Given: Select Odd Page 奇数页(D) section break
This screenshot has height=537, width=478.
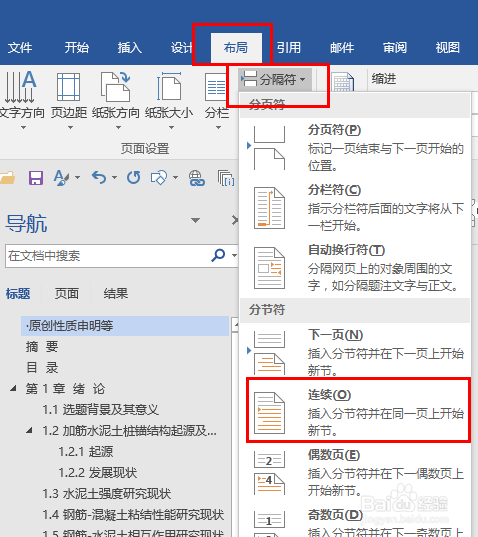Looking at the screenshot, I should pyautogui.click(x=355, y=522).
